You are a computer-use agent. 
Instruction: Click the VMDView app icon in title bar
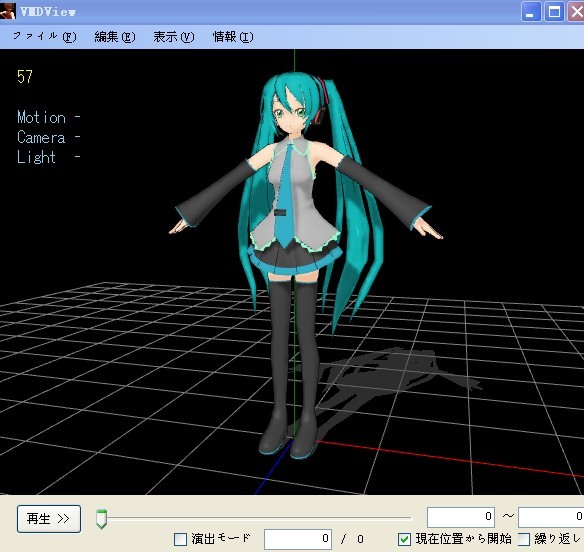[x=8, y=11]
